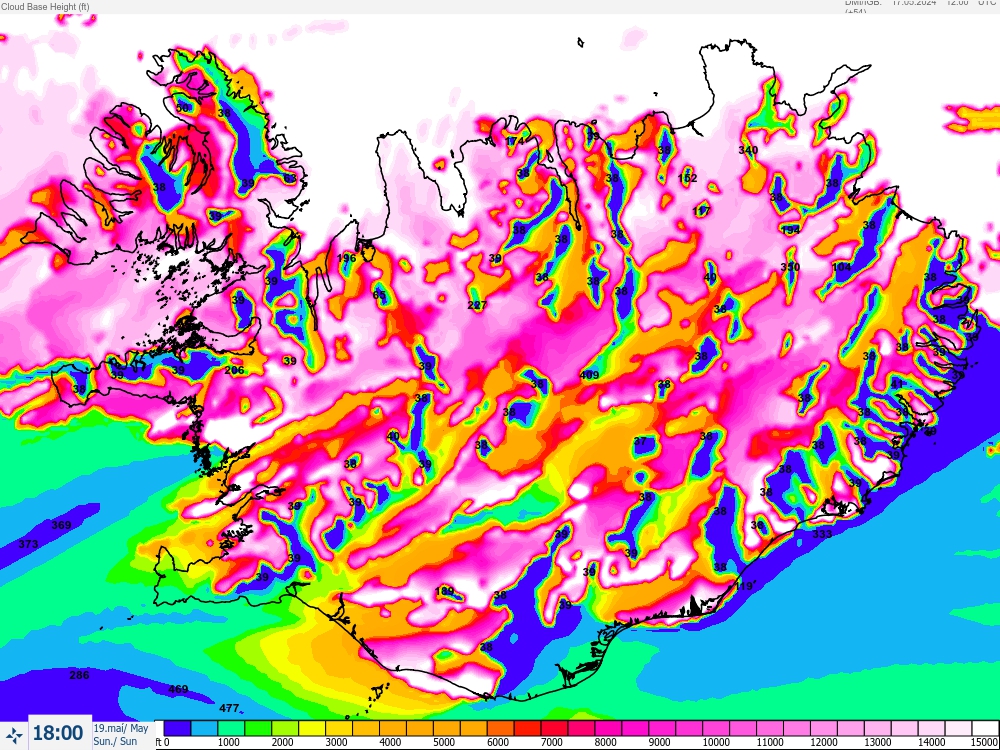Viewport: 1000px width, 750px height.
Task: Click the 8000 legend scale label
Action: pos(606,742)
